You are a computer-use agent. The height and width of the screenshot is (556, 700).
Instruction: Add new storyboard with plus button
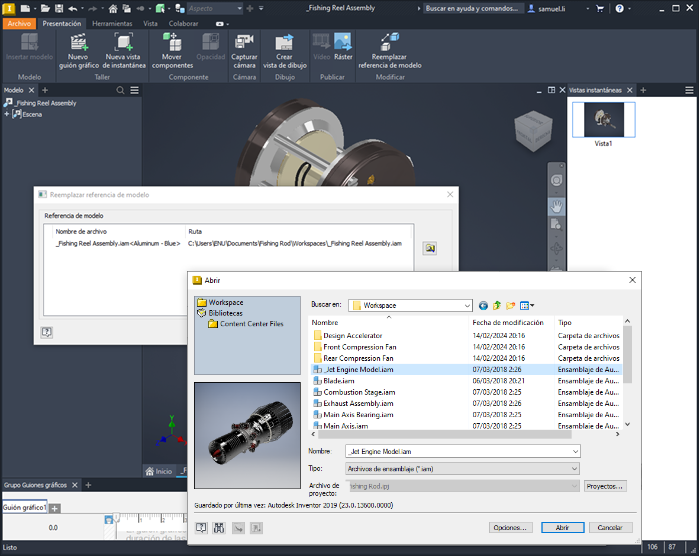click(x=55, y=508)
